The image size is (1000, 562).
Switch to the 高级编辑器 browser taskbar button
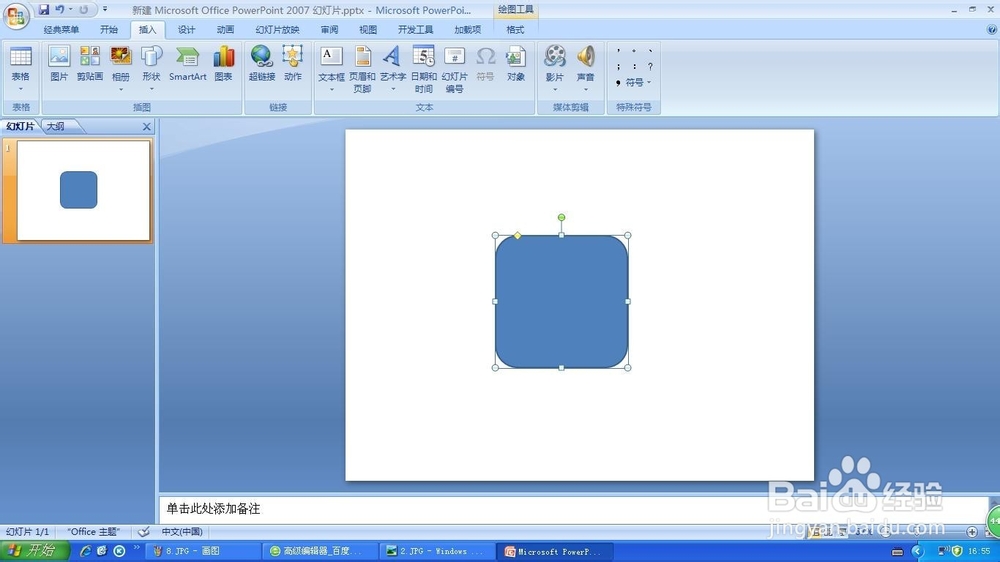point(321,551)
